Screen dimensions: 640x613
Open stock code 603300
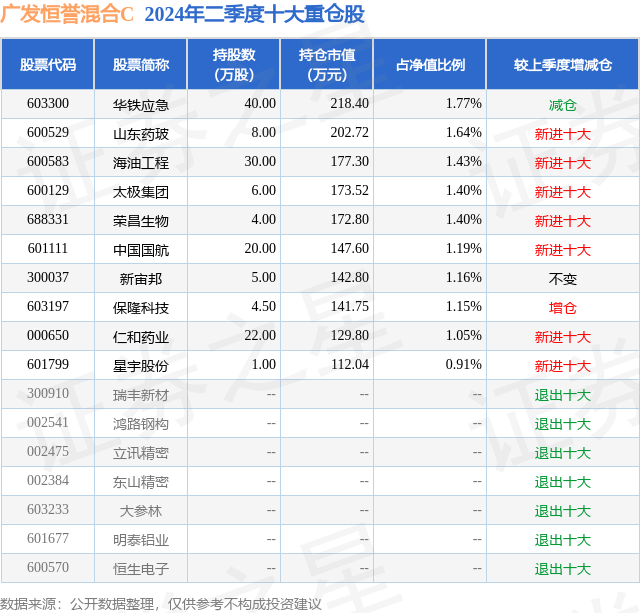[48, 104]
